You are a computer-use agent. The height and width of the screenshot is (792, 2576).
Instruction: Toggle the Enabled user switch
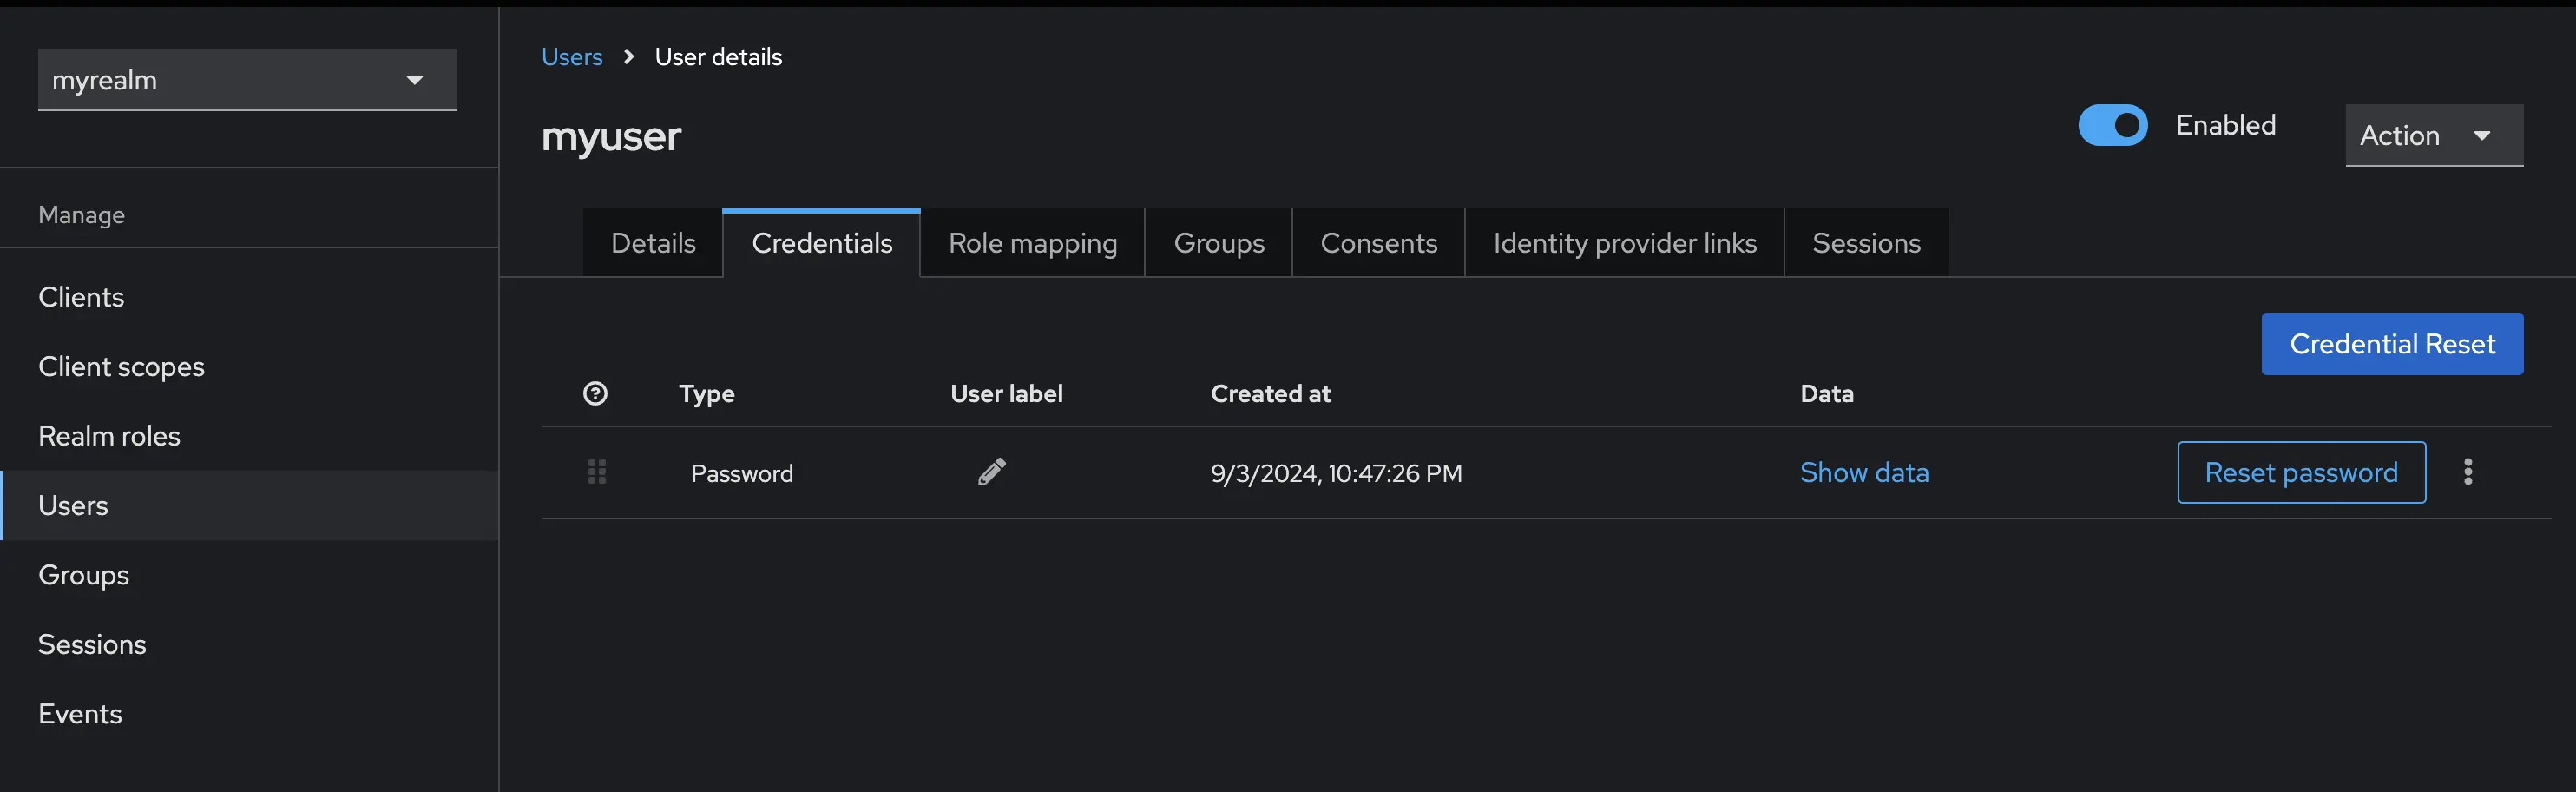[x=2112, y=126]
